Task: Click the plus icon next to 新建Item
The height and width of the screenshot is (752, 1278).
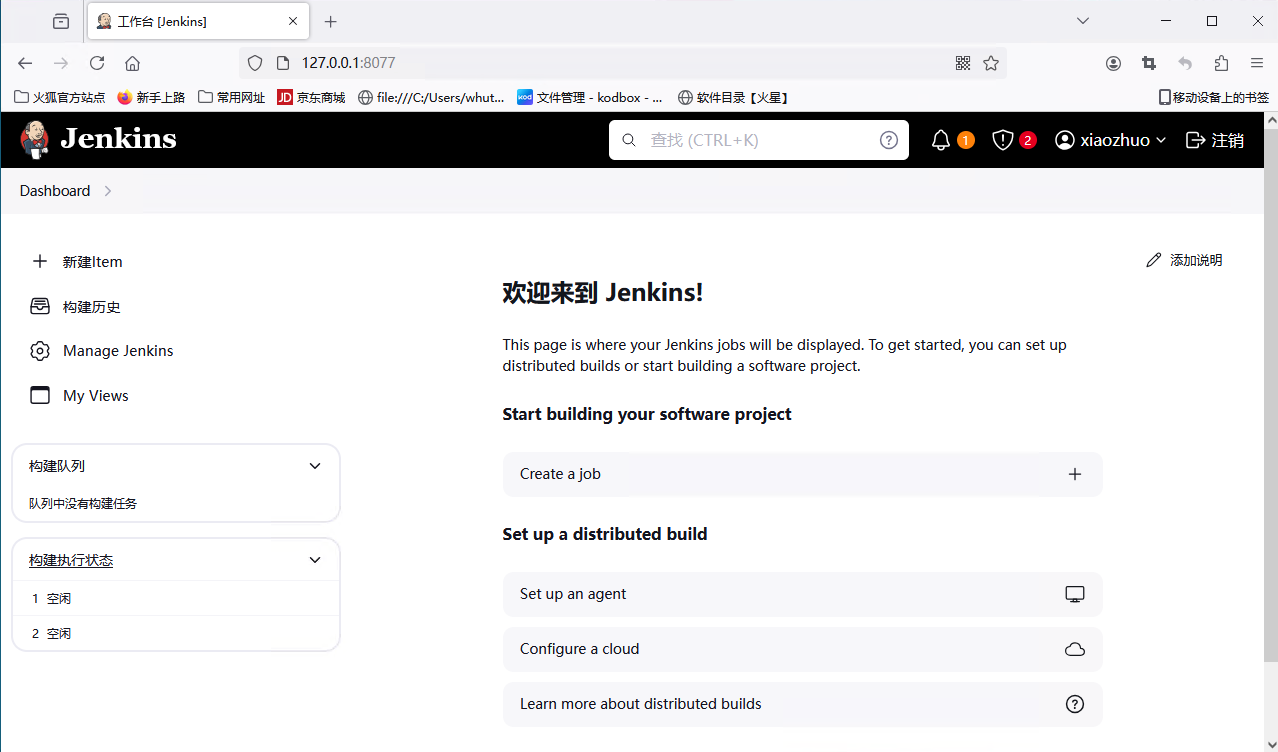Action: [x=40, y=261]
